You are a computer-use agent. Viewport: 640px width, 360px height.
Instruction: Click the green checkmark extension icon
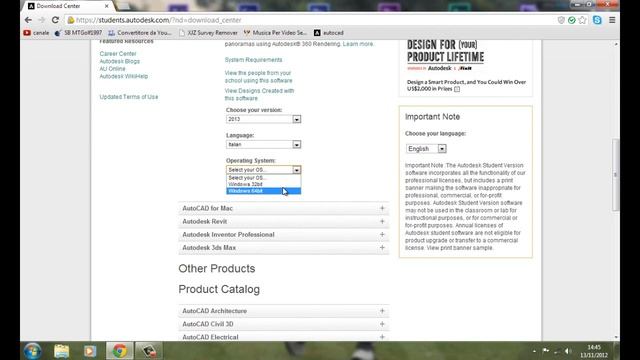[x=571, y=20]
